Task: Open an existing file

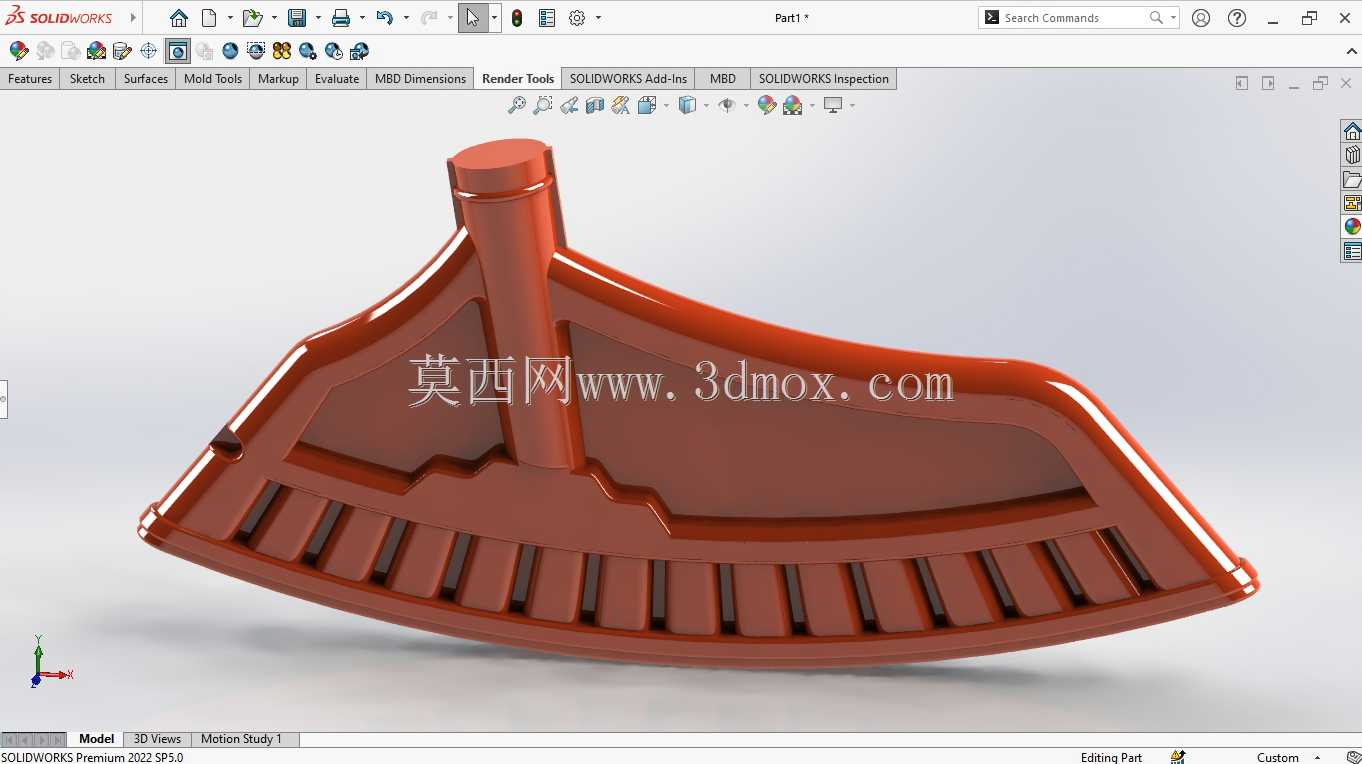Action: pyautogui.click(x=252, y=18)
